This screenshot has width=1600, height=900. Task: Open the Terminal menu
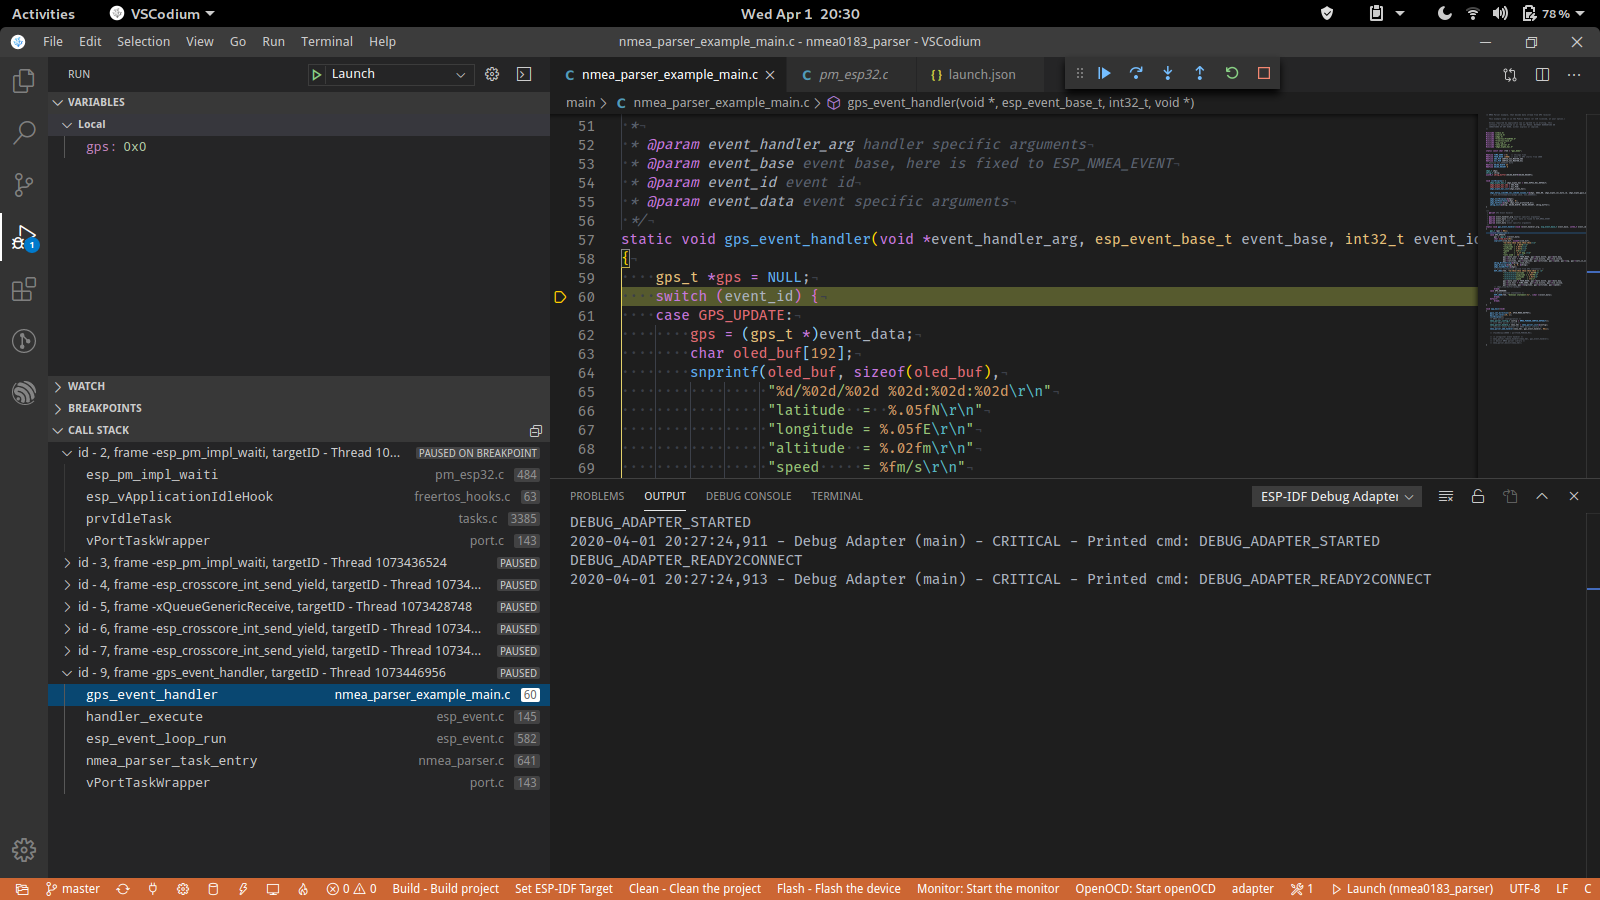[326, 41]
